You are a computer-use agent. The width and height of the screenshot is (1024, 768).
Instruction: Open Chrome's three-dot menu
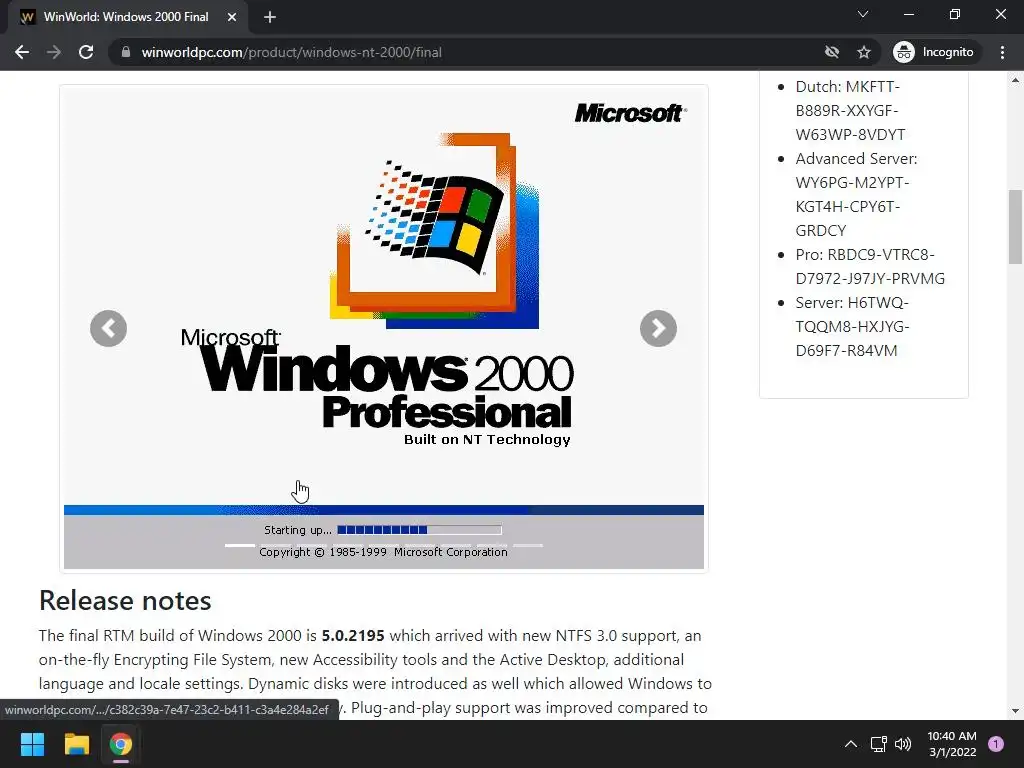pyautogui.click(x=1002, y=52)
